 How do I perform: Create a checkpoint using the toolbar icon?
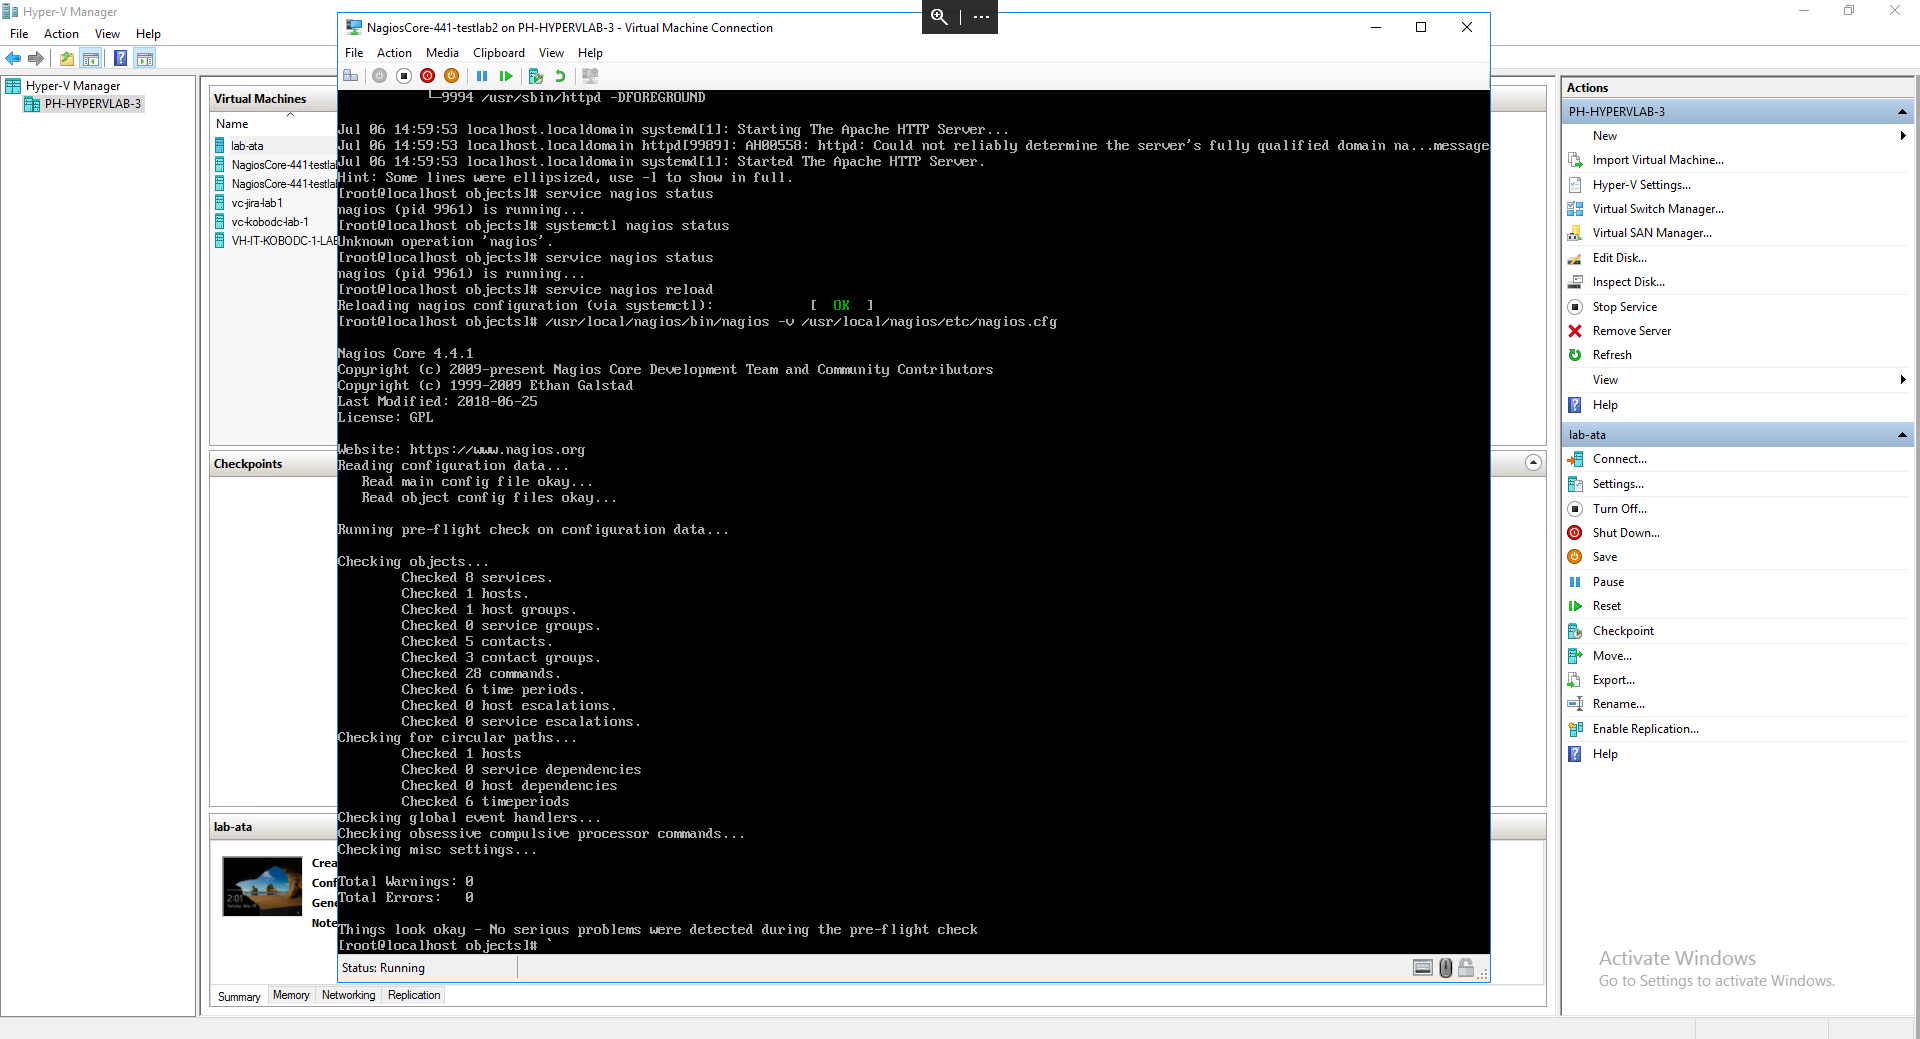(536, 76)
